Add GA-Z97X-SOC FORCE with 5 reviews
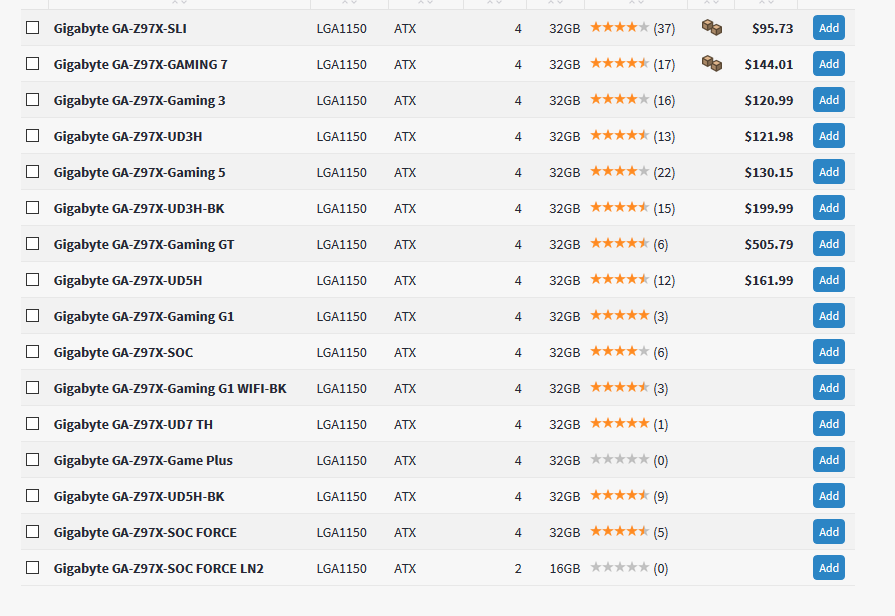The width and height of the screenshot is (895, 616). [829, 531]
